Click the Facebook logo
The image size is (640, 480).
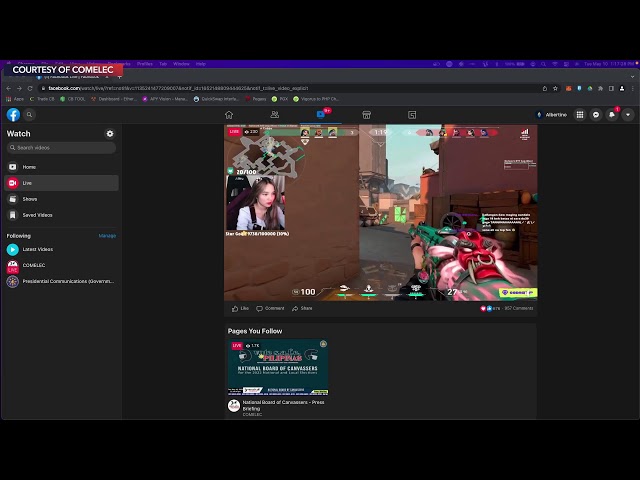click(x=13, y=115)
